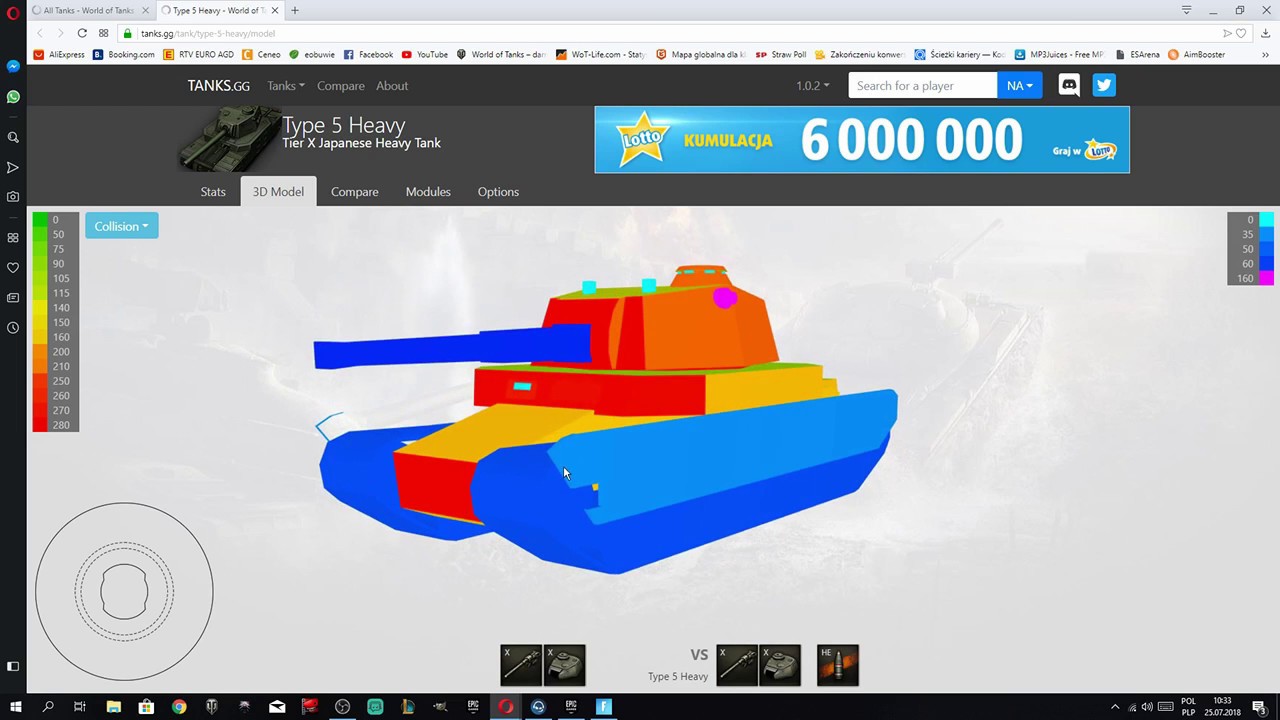Open the Ceneo bookmark

click(x=262, y=55)
